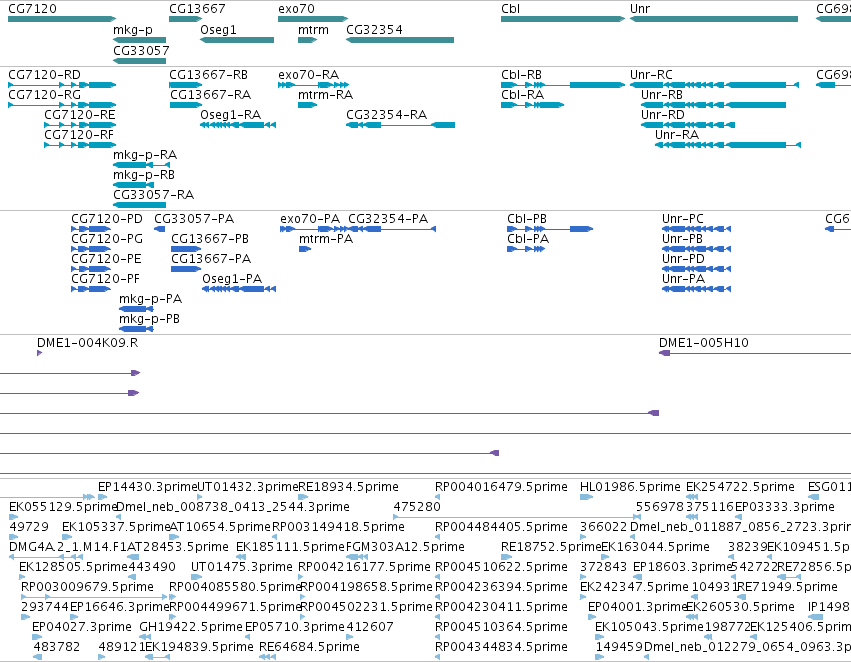Select protein CG7120-PE
Image resolution: width=851 pixels, height=662 pixels.
click(91, 269)
